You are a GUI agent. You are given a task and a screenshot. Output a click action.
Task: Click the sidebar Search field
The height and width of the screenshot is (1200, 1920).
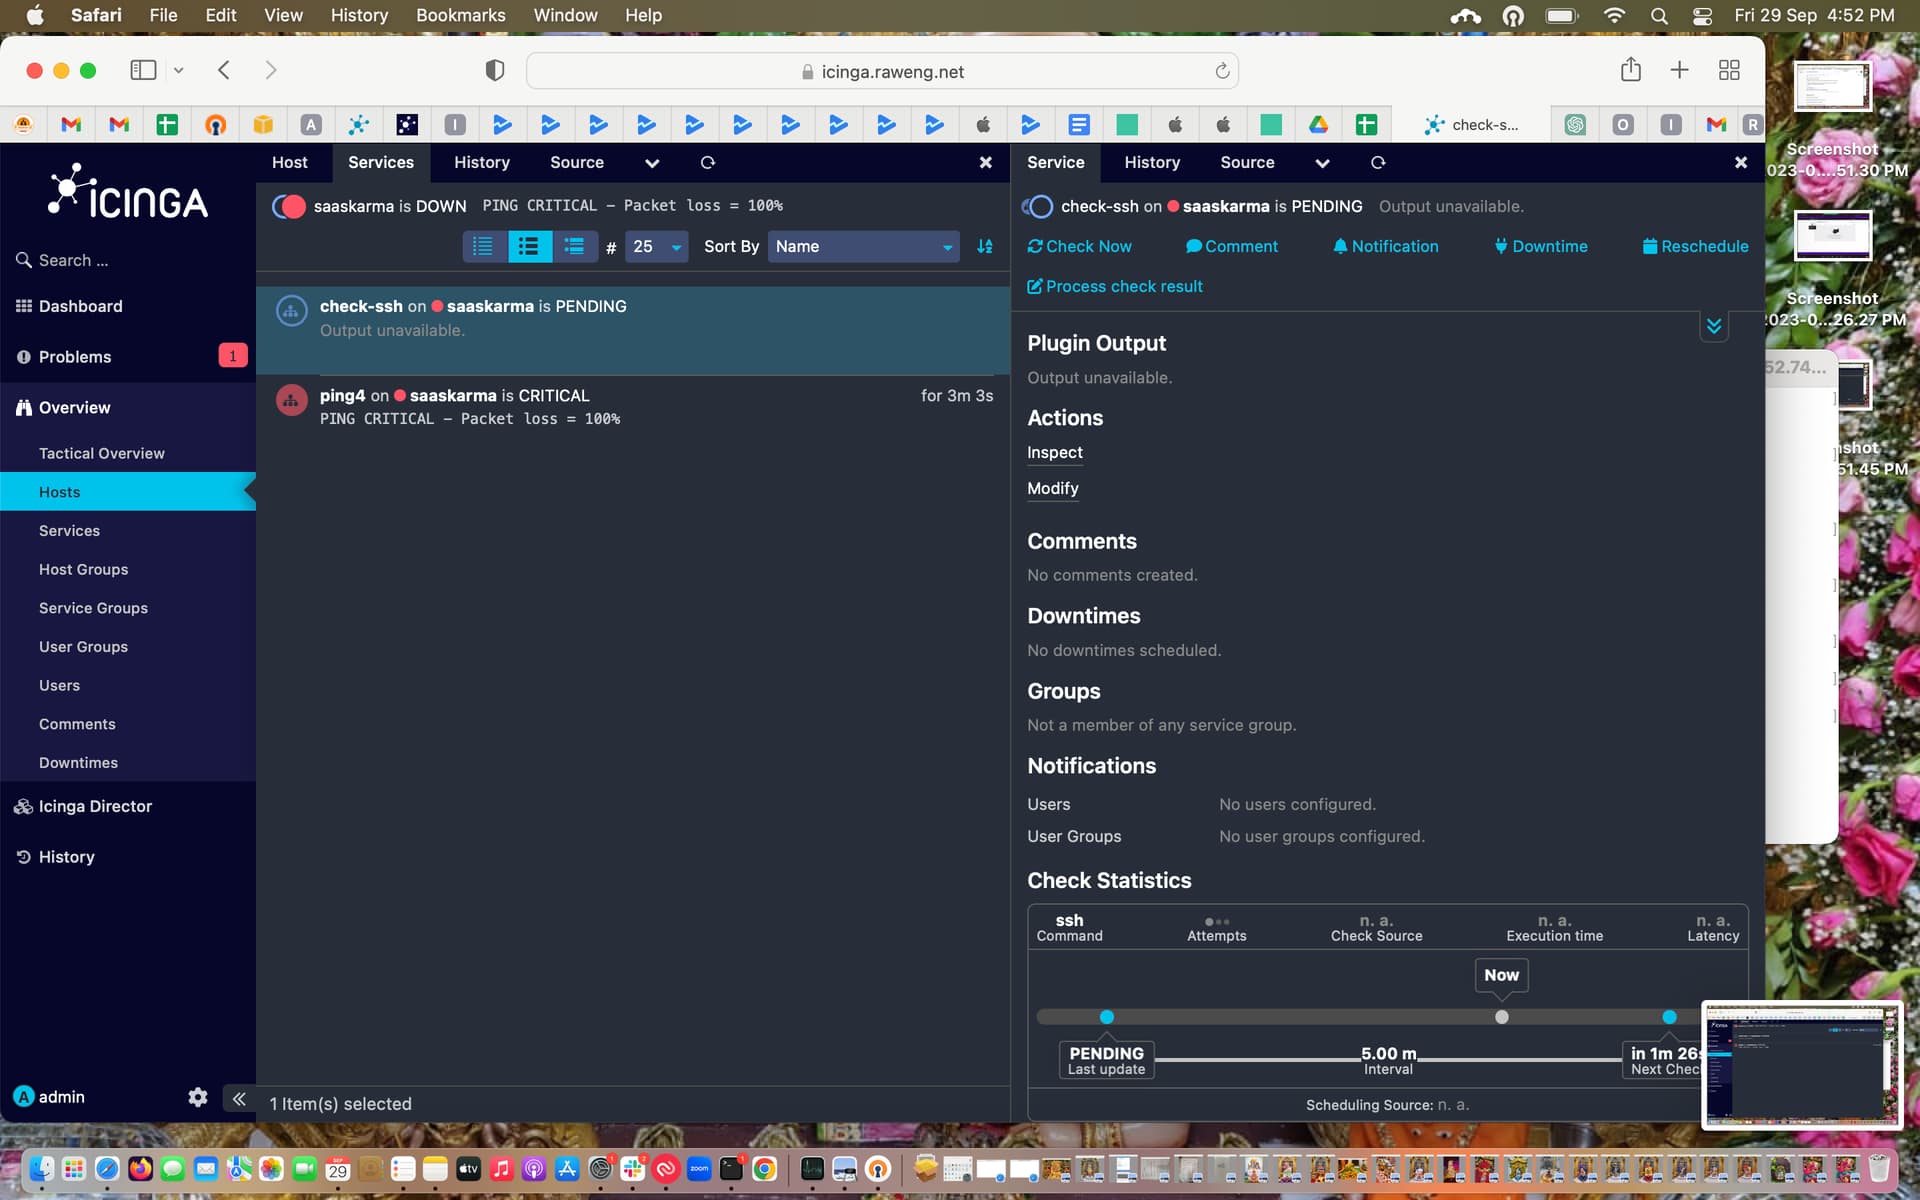[x=128, y=260]
